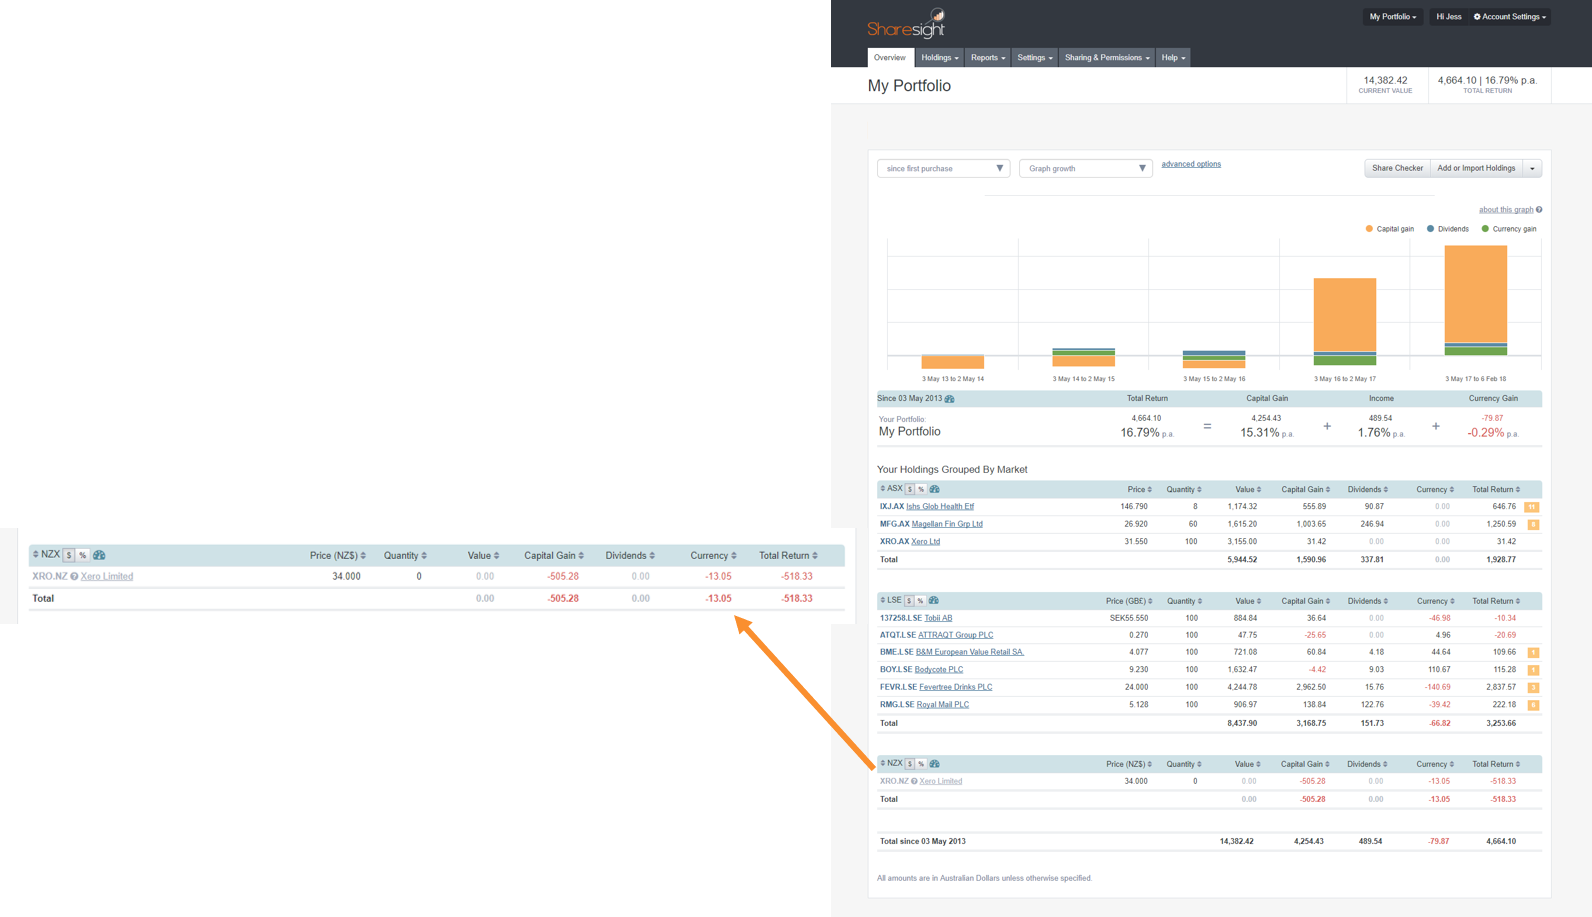Viewport: 1592px width, 917px height.
Task: Open the My Portfolio switcher dropdown
Action: point(1392,17)
